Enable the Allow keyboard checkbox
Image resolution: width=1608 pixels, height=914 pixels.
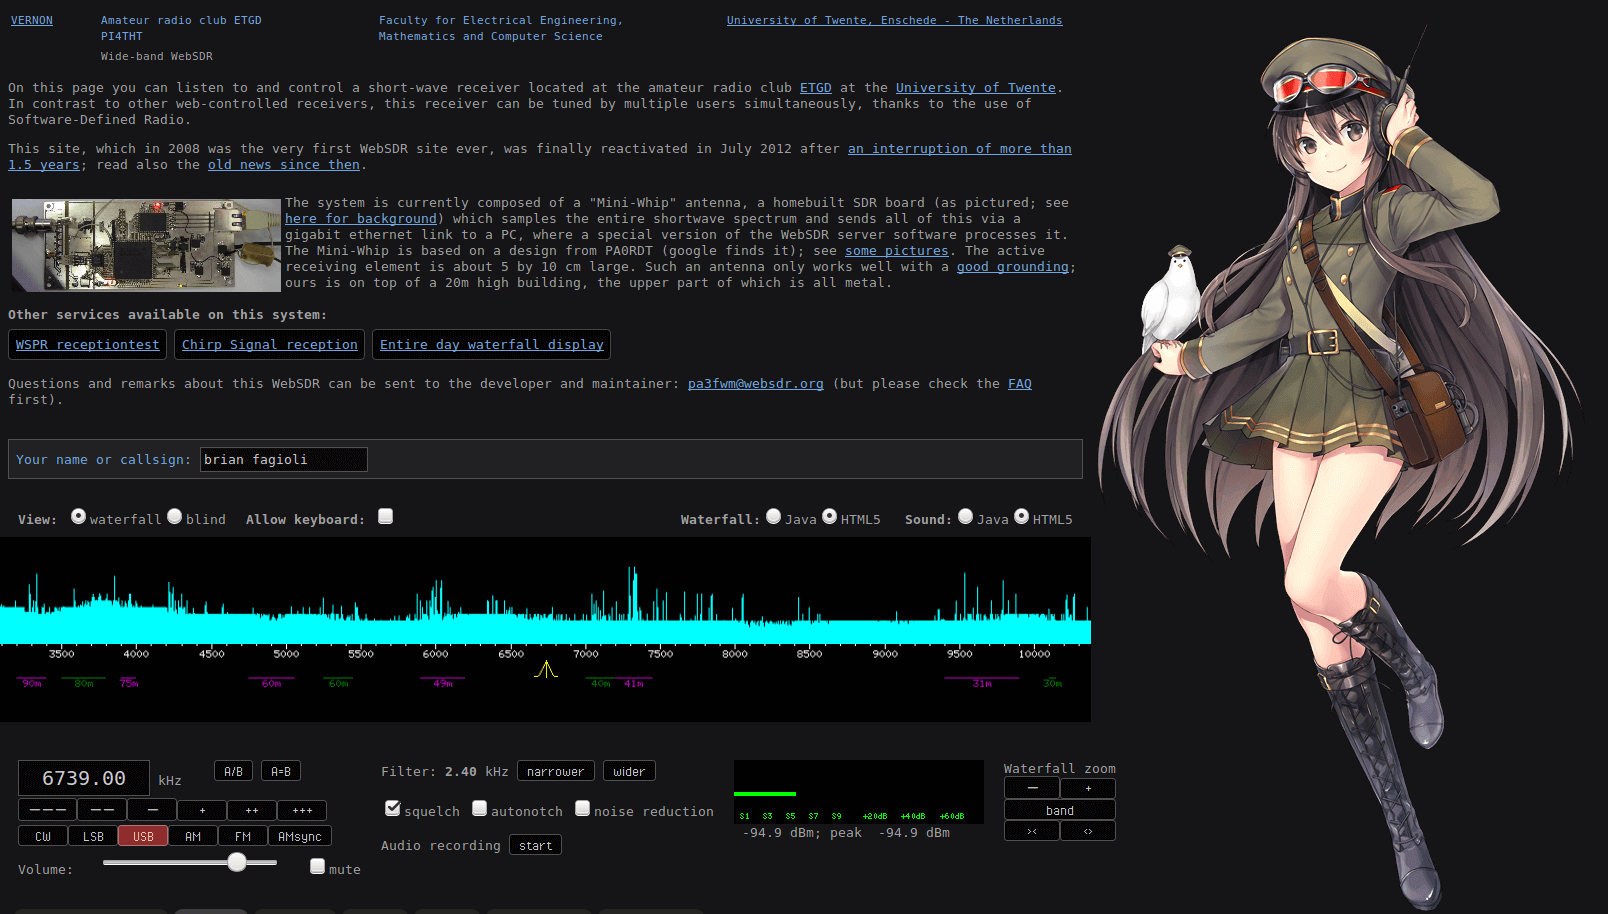(386, 516)
